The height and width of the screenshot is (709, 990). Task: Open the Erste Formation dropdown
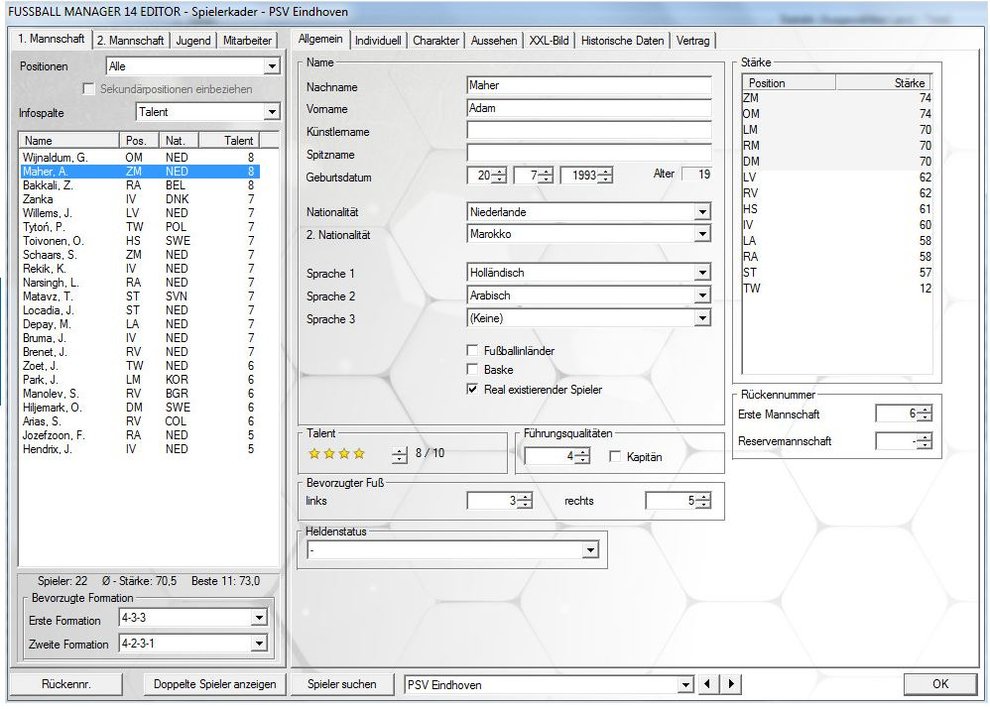[x=259, y=617]
